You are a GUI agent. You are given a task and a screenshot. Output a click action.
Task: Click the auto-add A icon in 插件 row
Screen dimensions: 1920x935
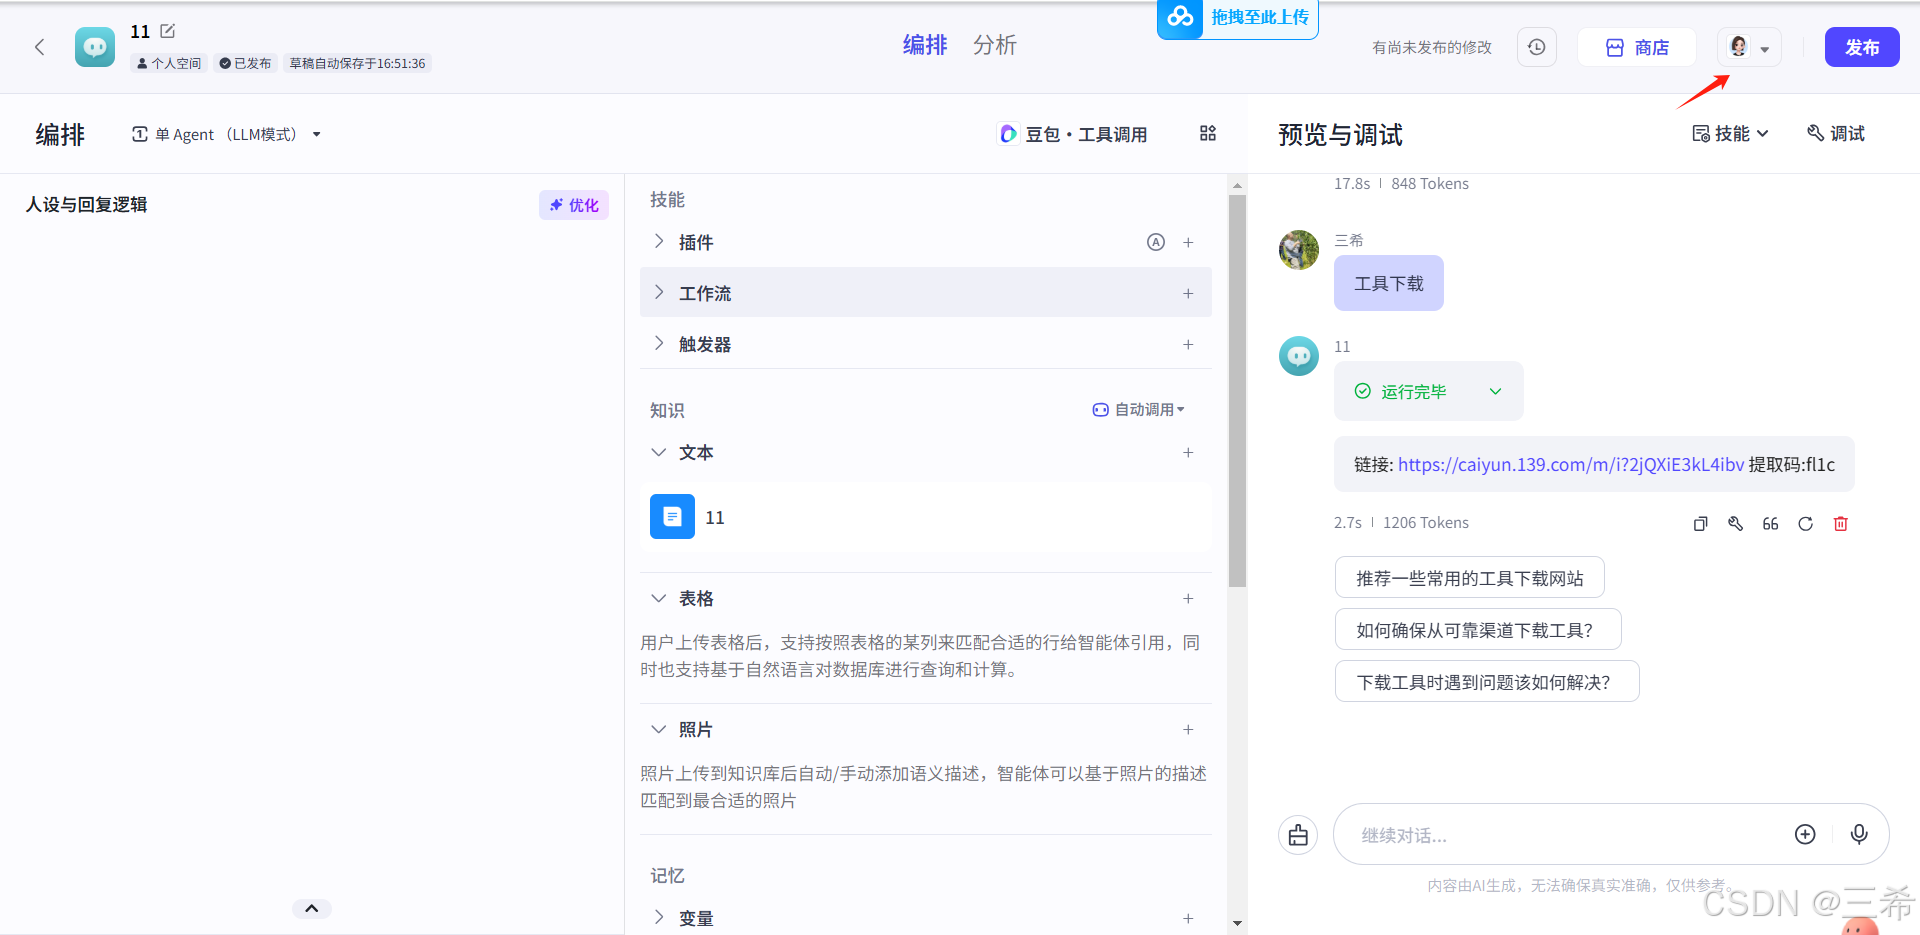coord(1156,242)
